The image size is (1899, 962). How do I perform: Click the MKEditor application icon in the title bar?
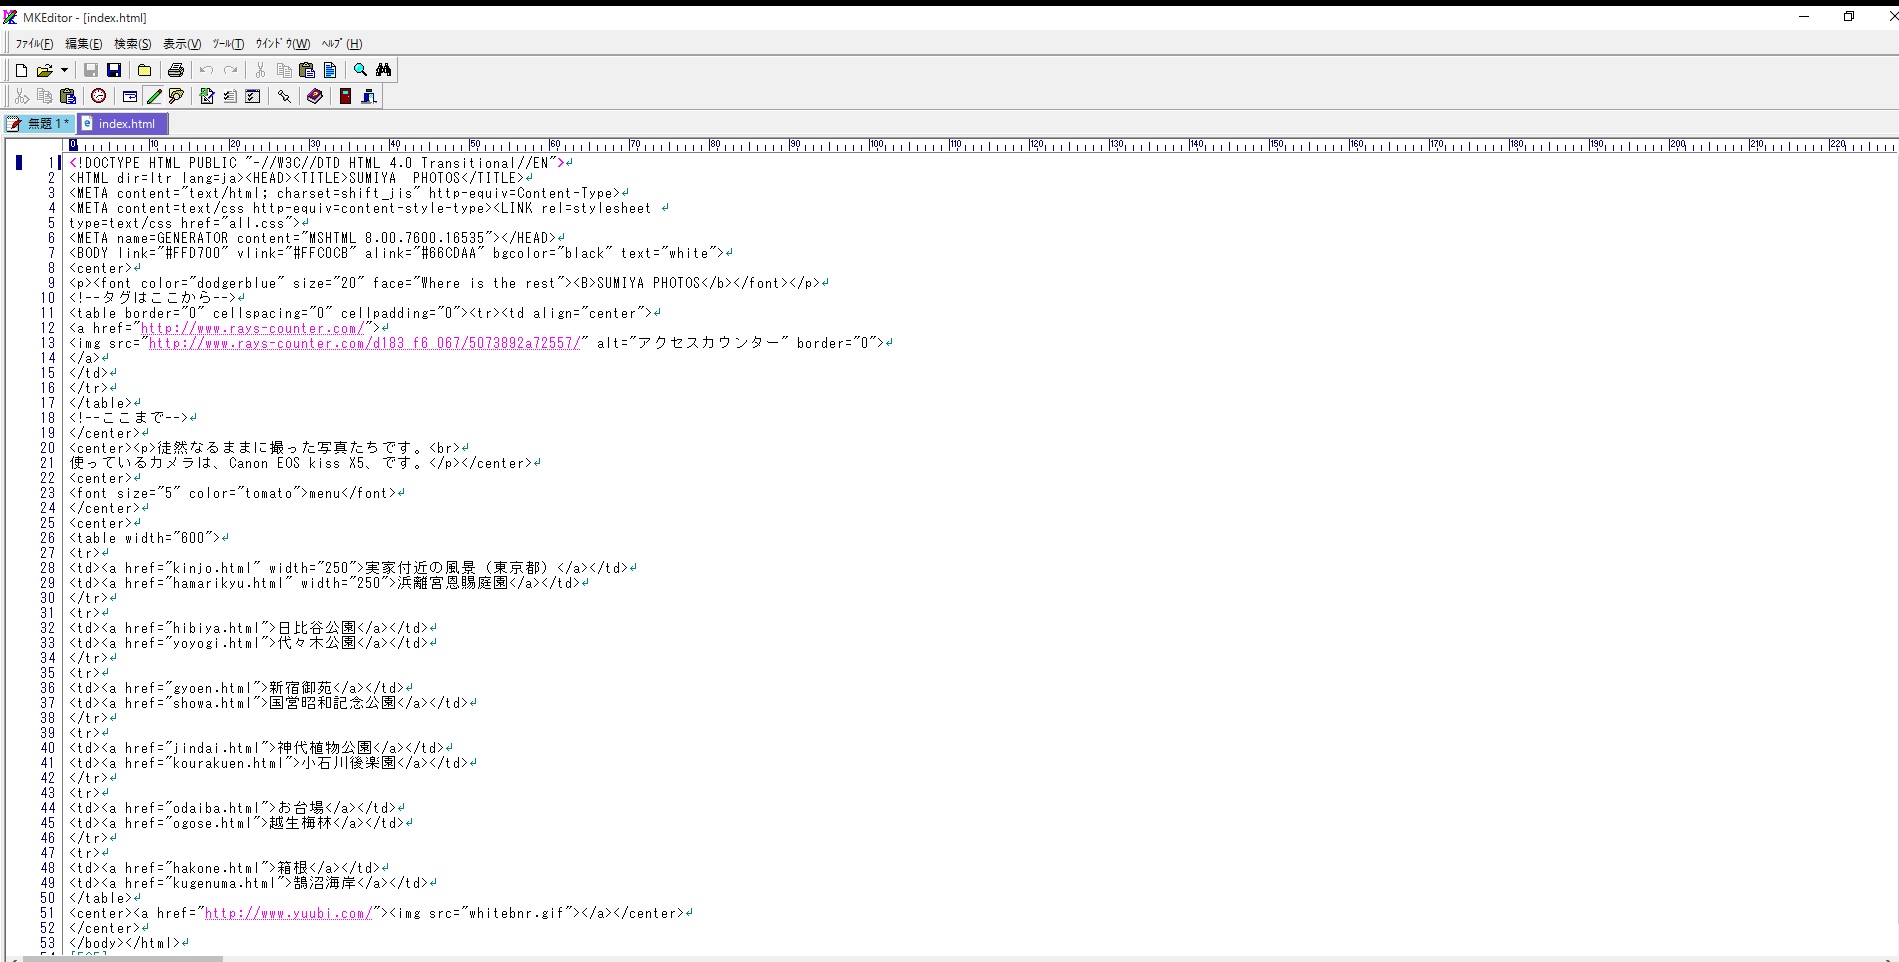[10, 17]
